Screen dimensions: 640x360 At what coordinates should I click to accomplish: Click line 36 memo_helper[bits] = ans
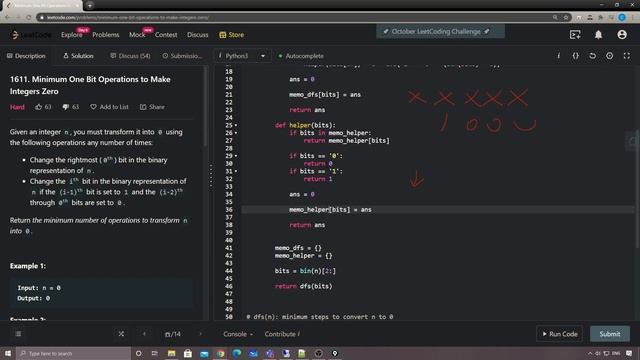click(x=330, y=210)
